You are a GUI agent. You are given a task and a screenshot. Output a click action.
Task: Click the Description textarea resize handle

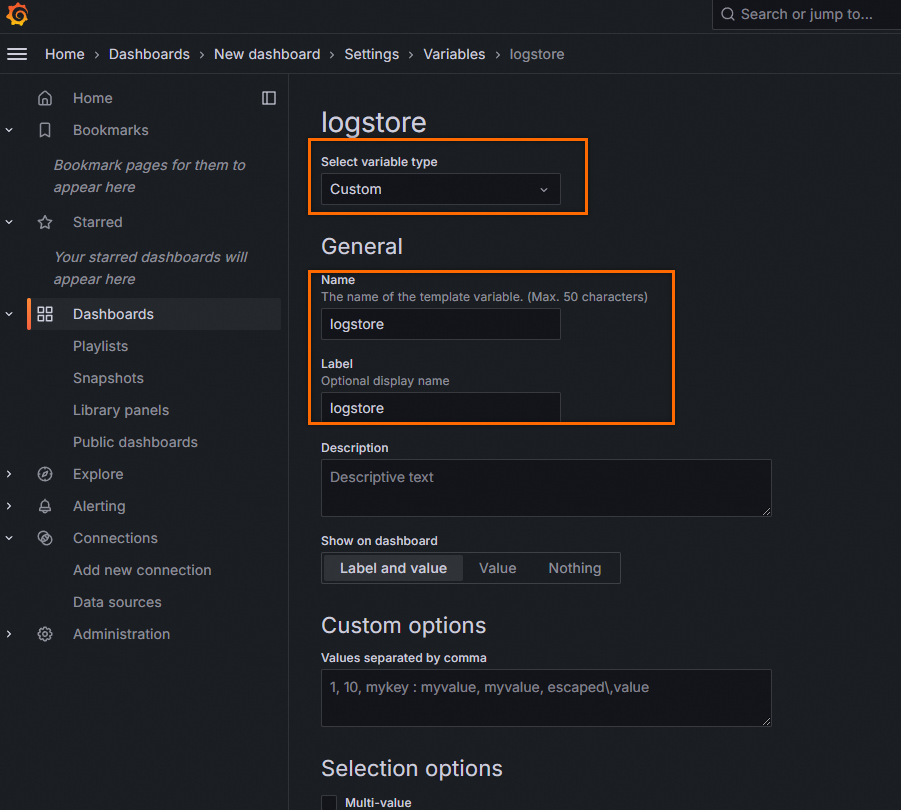click(767, 511)
